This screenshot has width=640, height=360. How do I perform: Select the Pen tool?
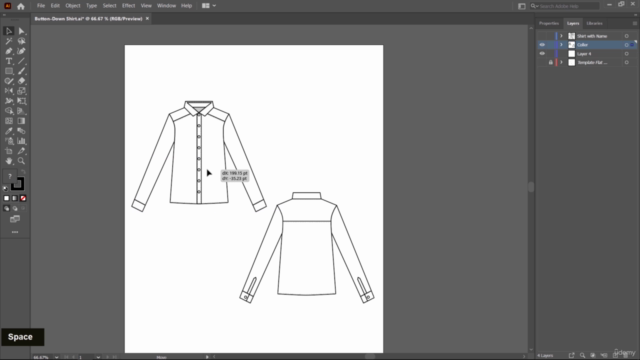point(9,51)
